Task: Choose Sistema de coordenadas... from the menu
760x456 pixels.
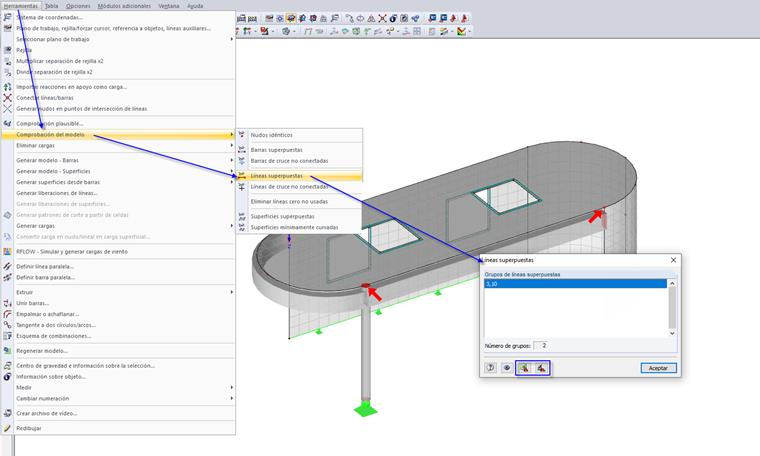Action: pos(118,17)
